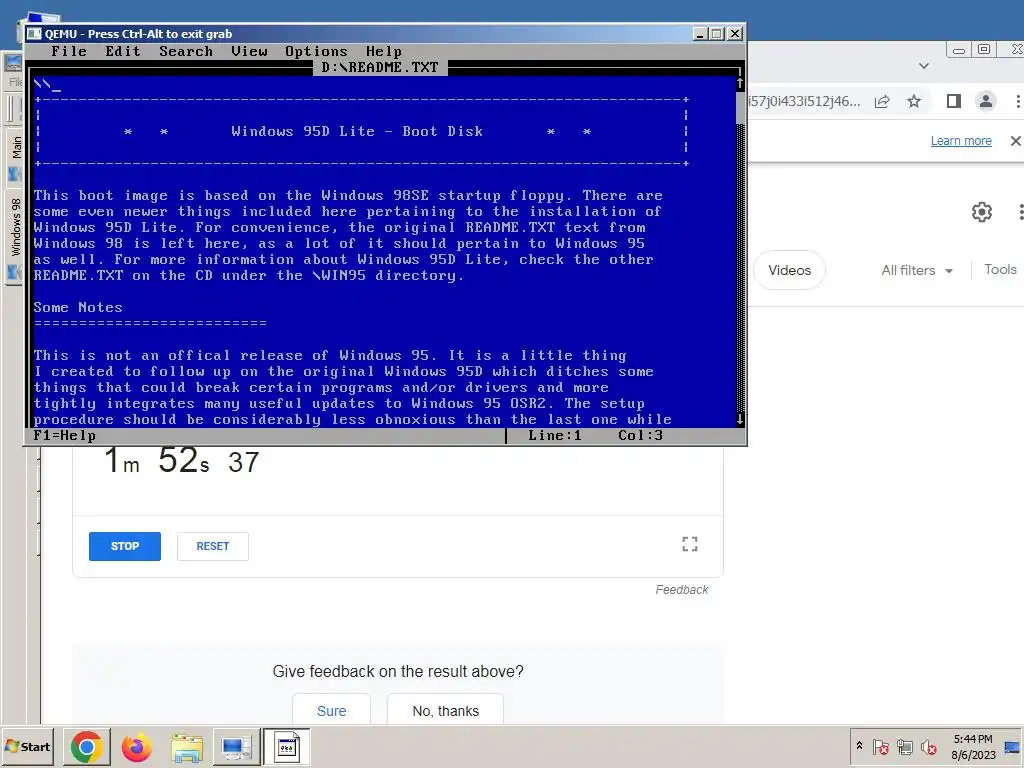Click the QEMU window title bar icon

[x=34, y=33]
